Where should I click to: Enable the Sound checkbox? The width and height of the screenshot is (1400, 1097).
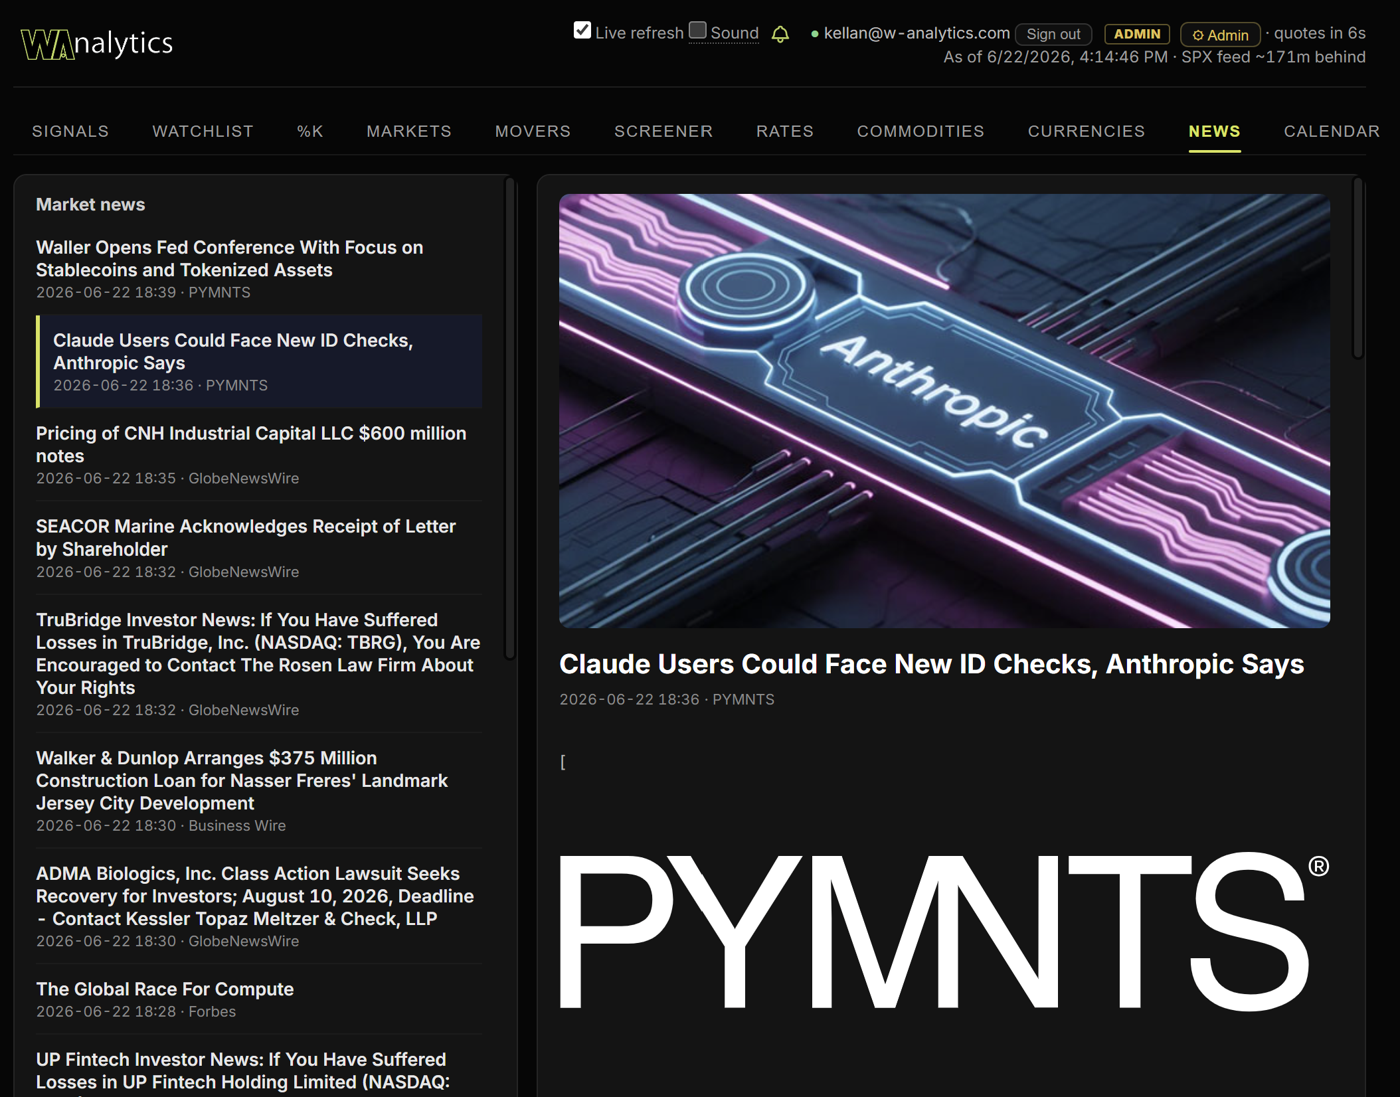(698, 30)
